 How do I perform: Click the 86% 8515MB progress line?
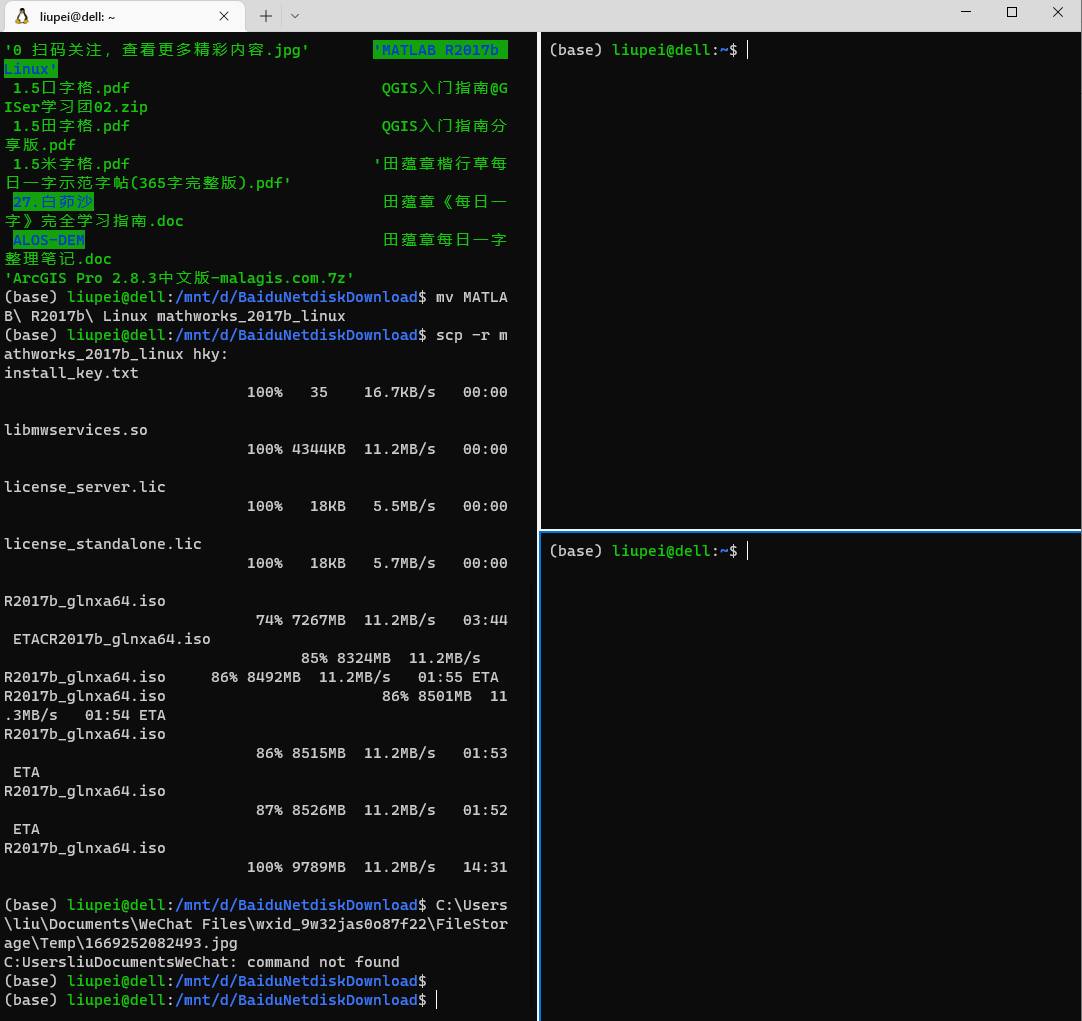click(x=382, y=753)
